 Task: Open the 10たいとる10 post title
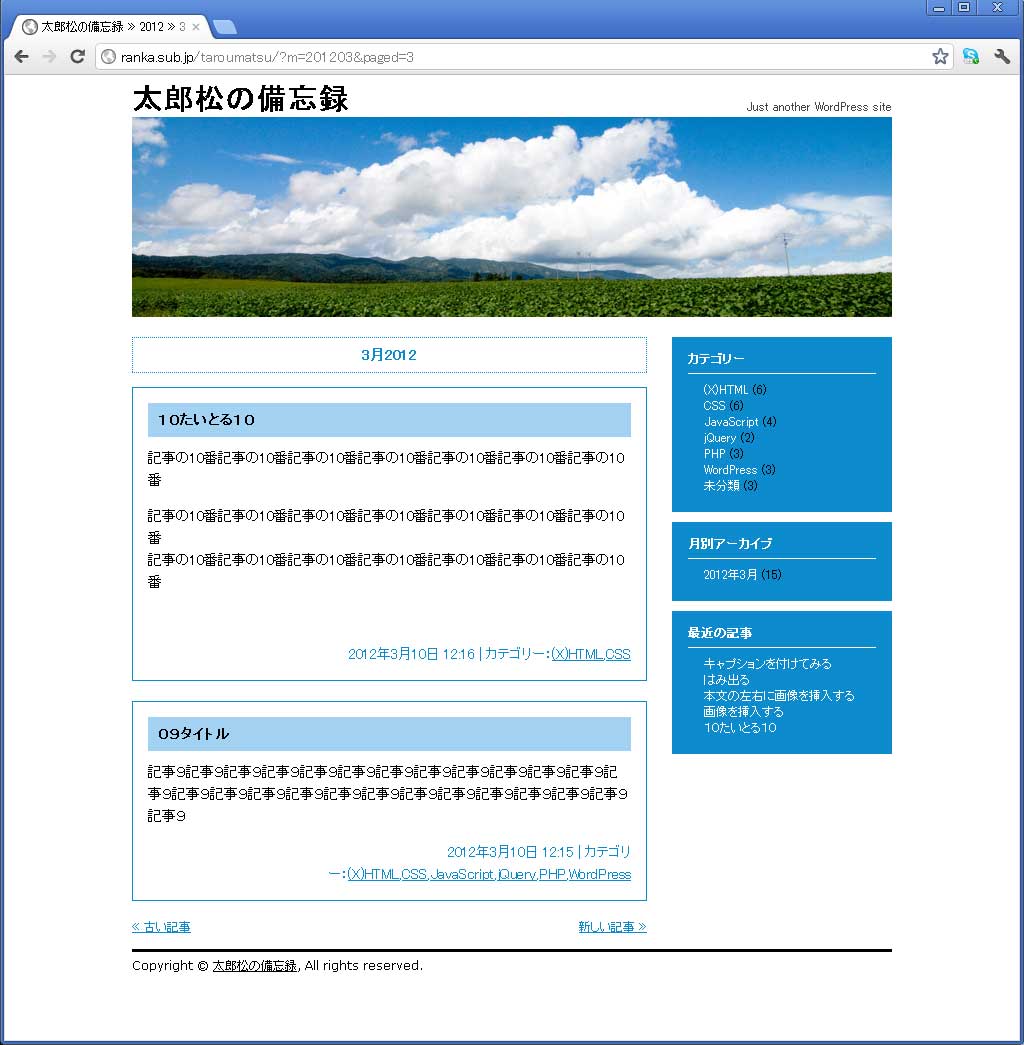(206, 420)
